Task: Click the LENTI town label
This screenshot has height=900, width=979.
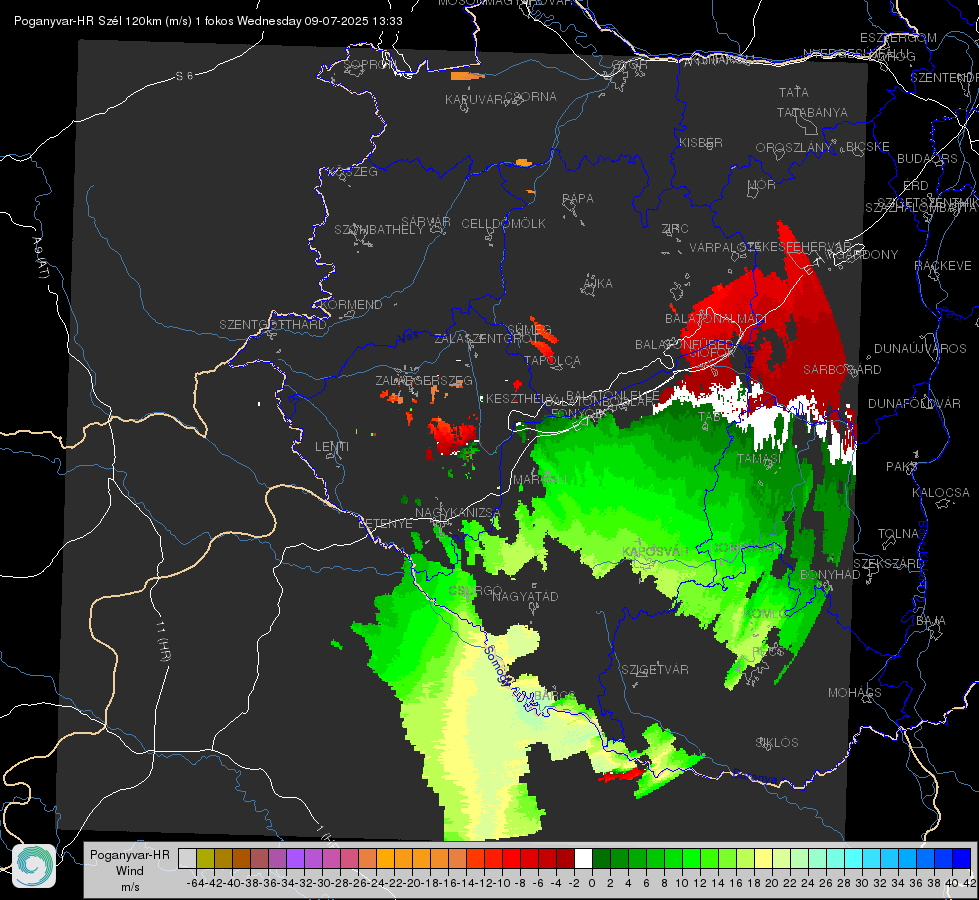Action: (332, 447)
